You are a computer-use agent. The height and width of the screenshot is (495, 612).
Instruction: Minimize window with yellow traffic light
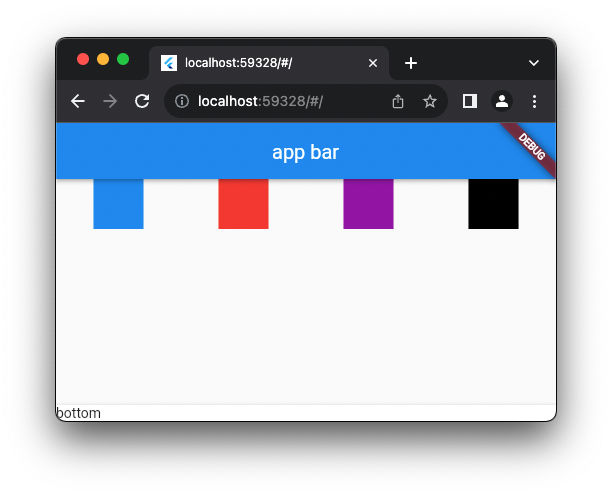(103, 59)
